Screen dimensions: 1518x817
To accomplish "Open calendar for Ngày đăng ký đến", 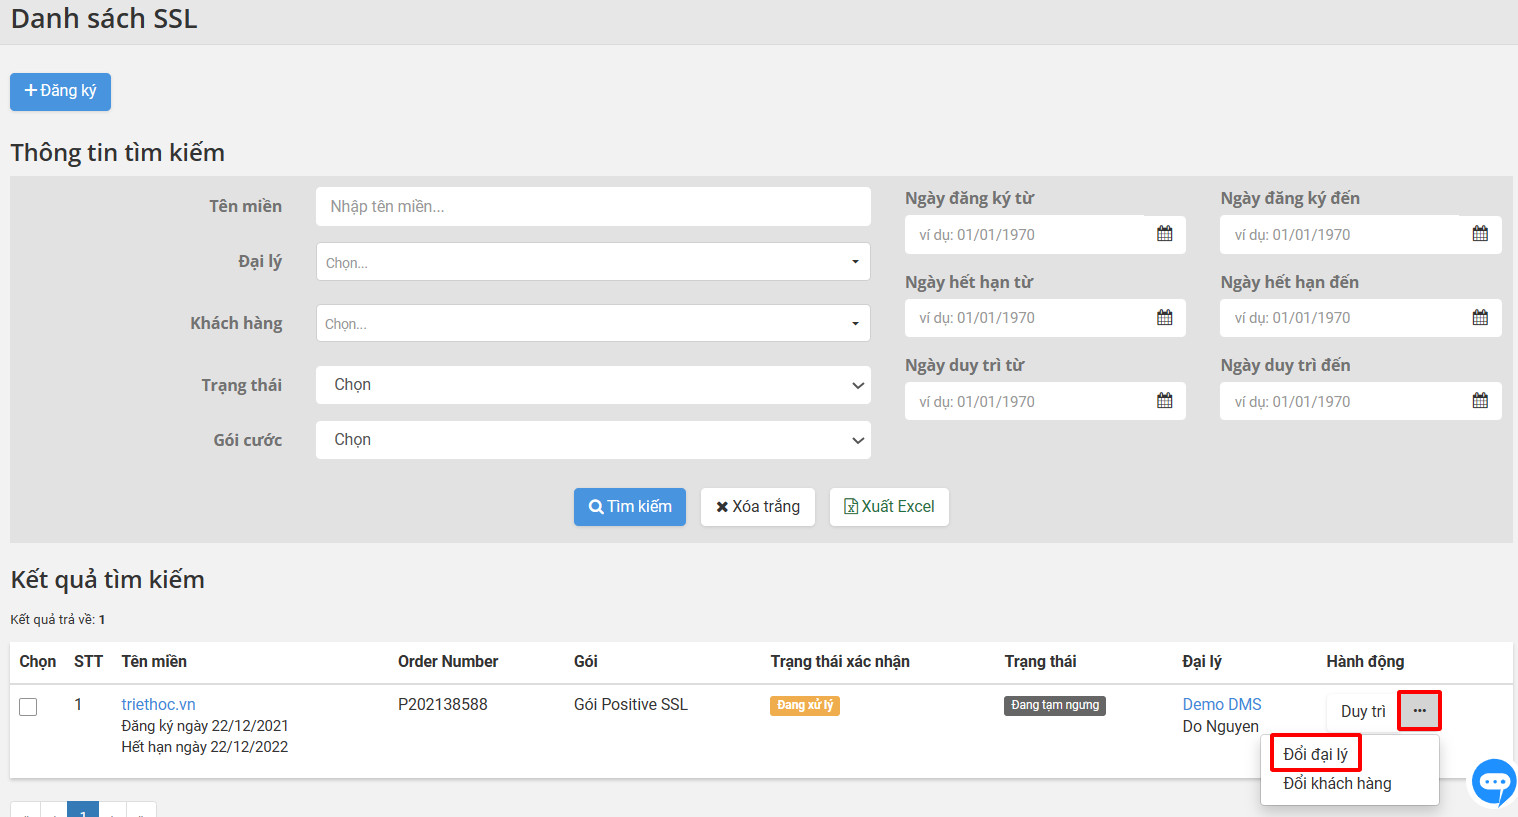I will click(x=1480, y=234).
